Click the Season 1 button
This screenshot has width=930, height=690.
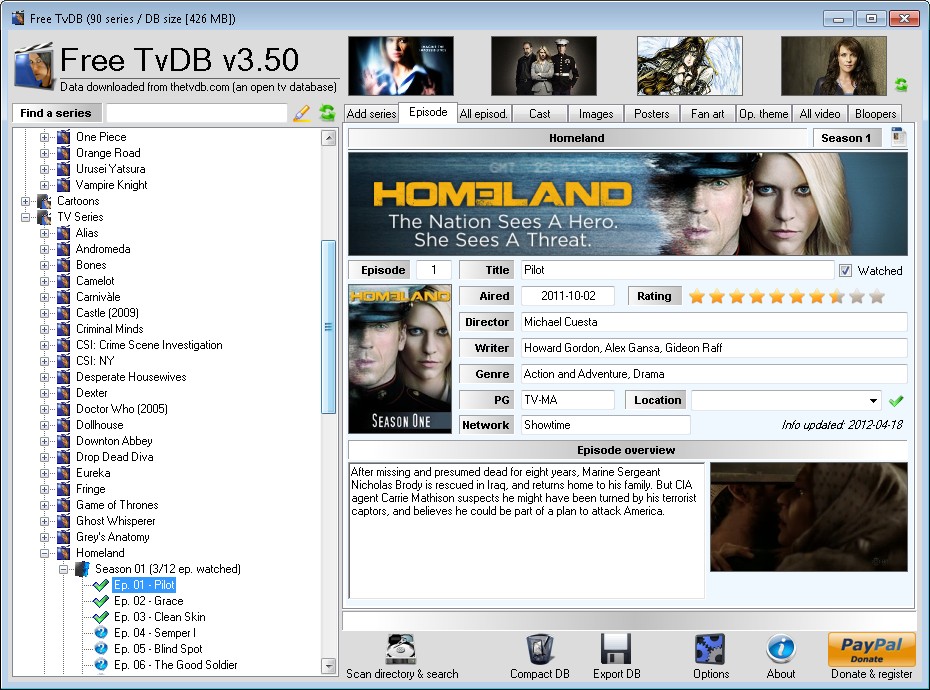[846, 138]
